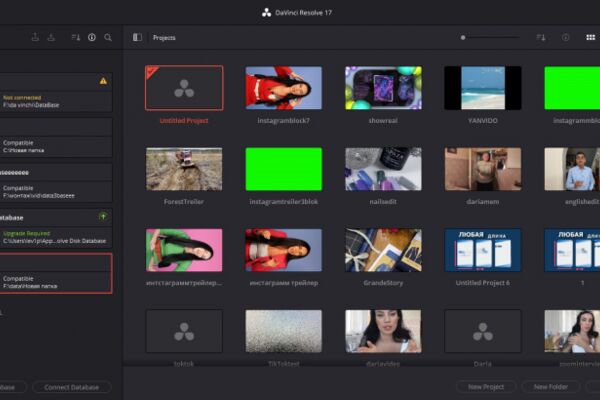This screenshot has width=600, height=400.
Task: Click the database search magnifier icon
Action: point(108,37)
